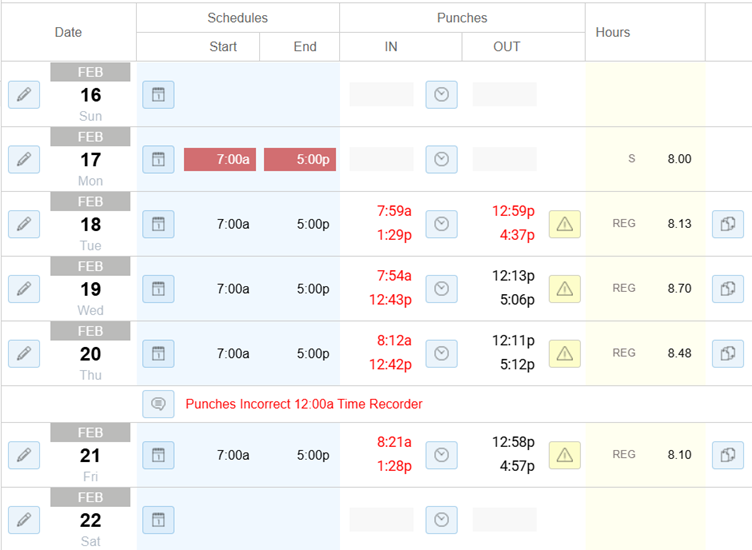Click the Schedules End column header

coord(305,47)
